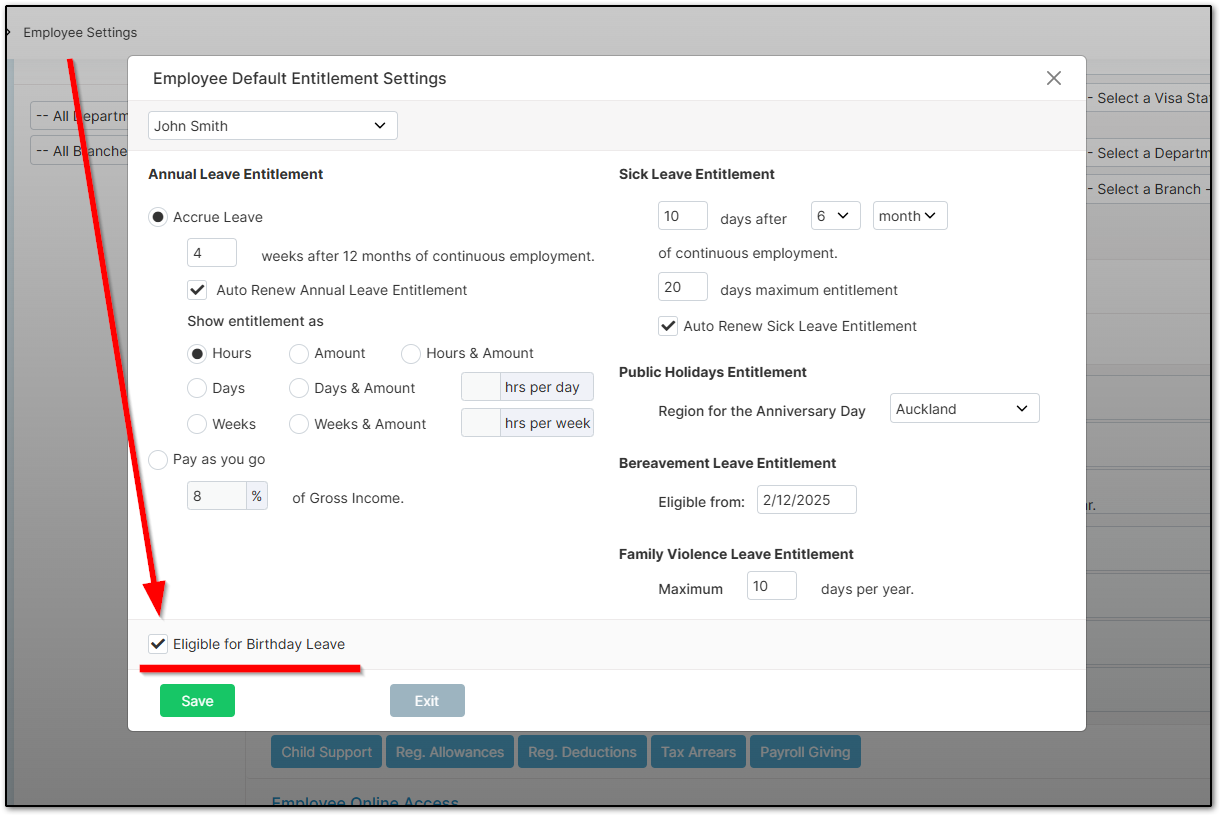
Task: Select Hours entitlement display option
Action: (x=197, y=353)
